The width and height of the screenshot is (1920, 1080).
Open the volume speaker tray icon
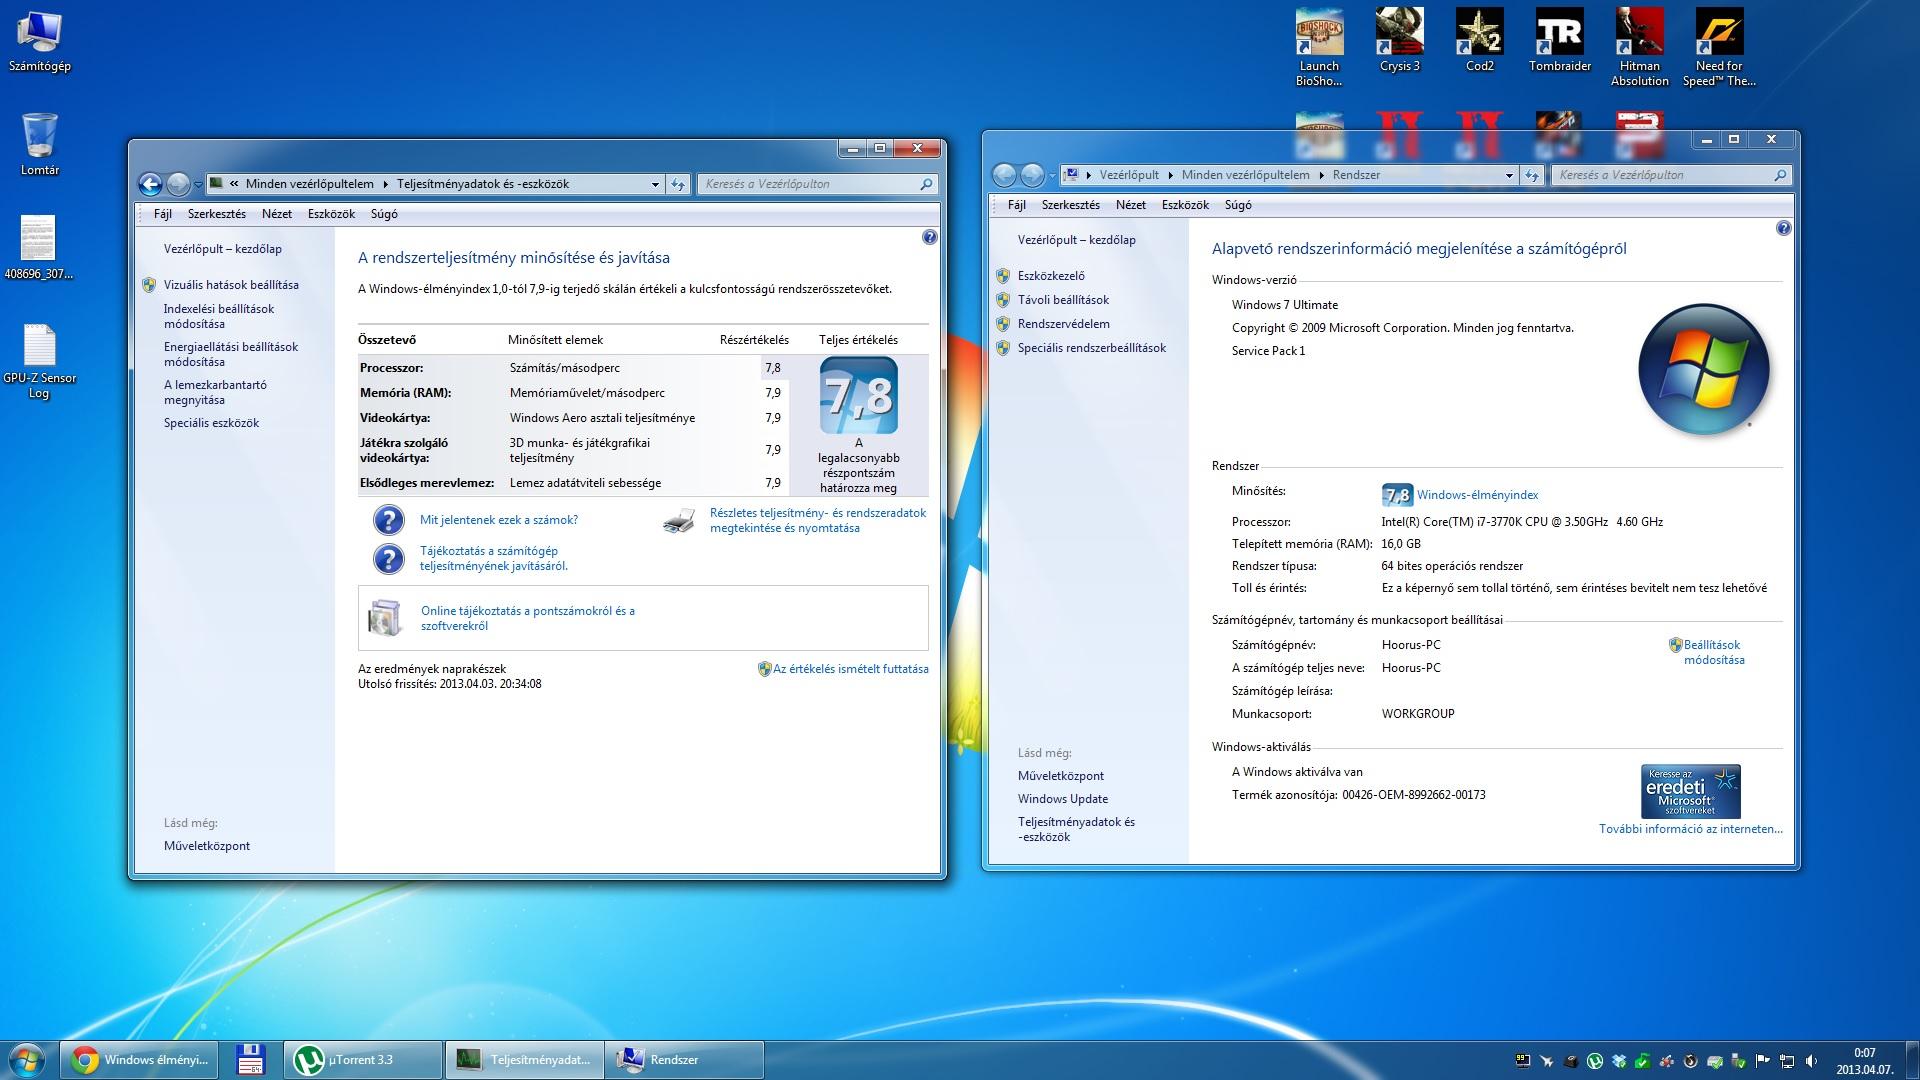1811,1061
